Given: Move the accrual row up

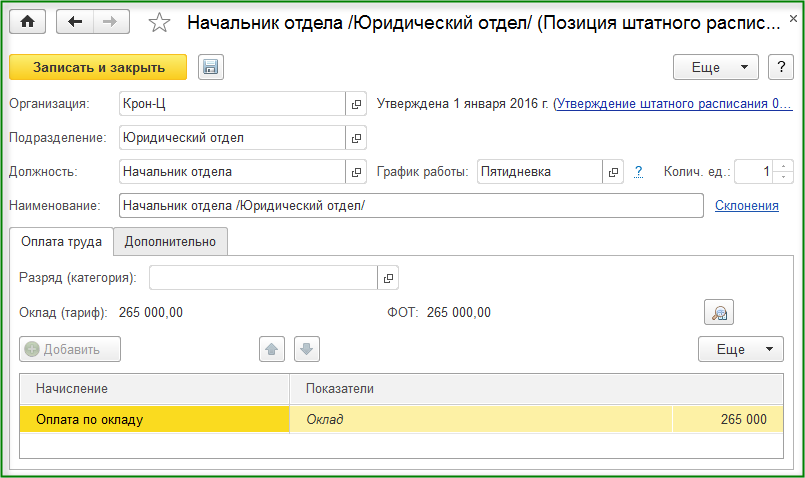Looking at the screenshot, I should [272, 349].
